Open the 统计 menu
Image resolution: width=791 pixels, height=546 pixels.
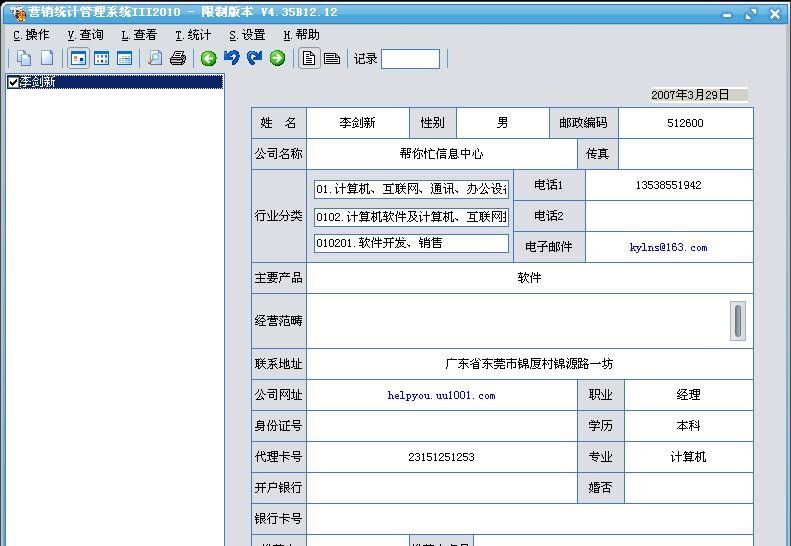[193, 35]
